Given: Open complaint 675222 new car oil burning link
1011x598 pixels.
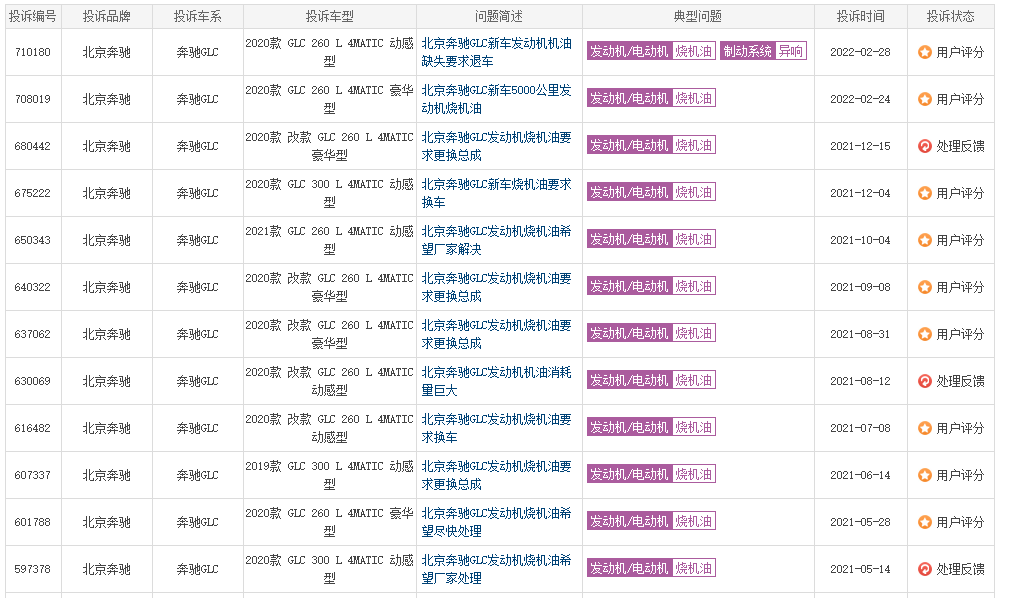Looking at the screenshot, I should click(x=496, y=194).
